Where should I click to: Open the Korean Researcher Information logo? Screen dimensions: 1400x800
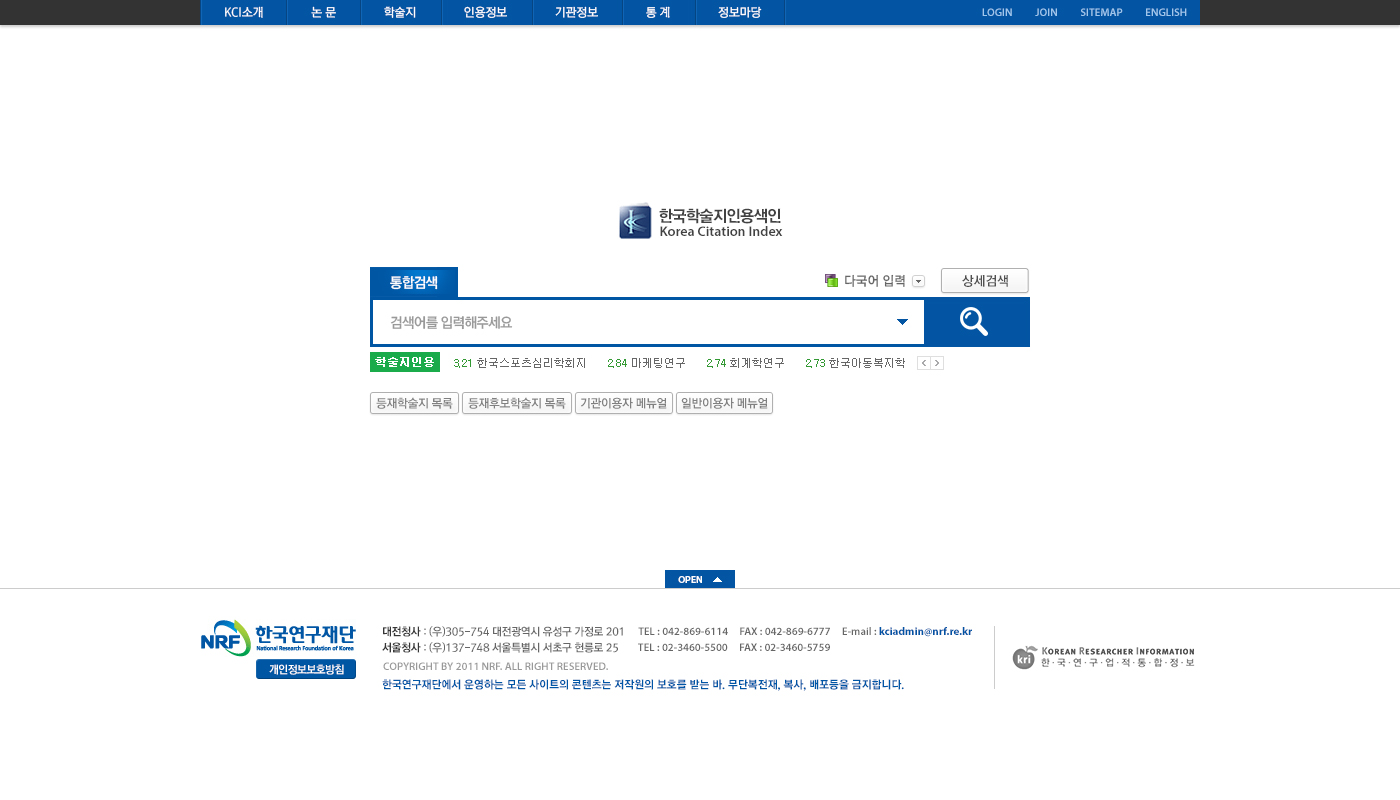(x=1103, y=657)
